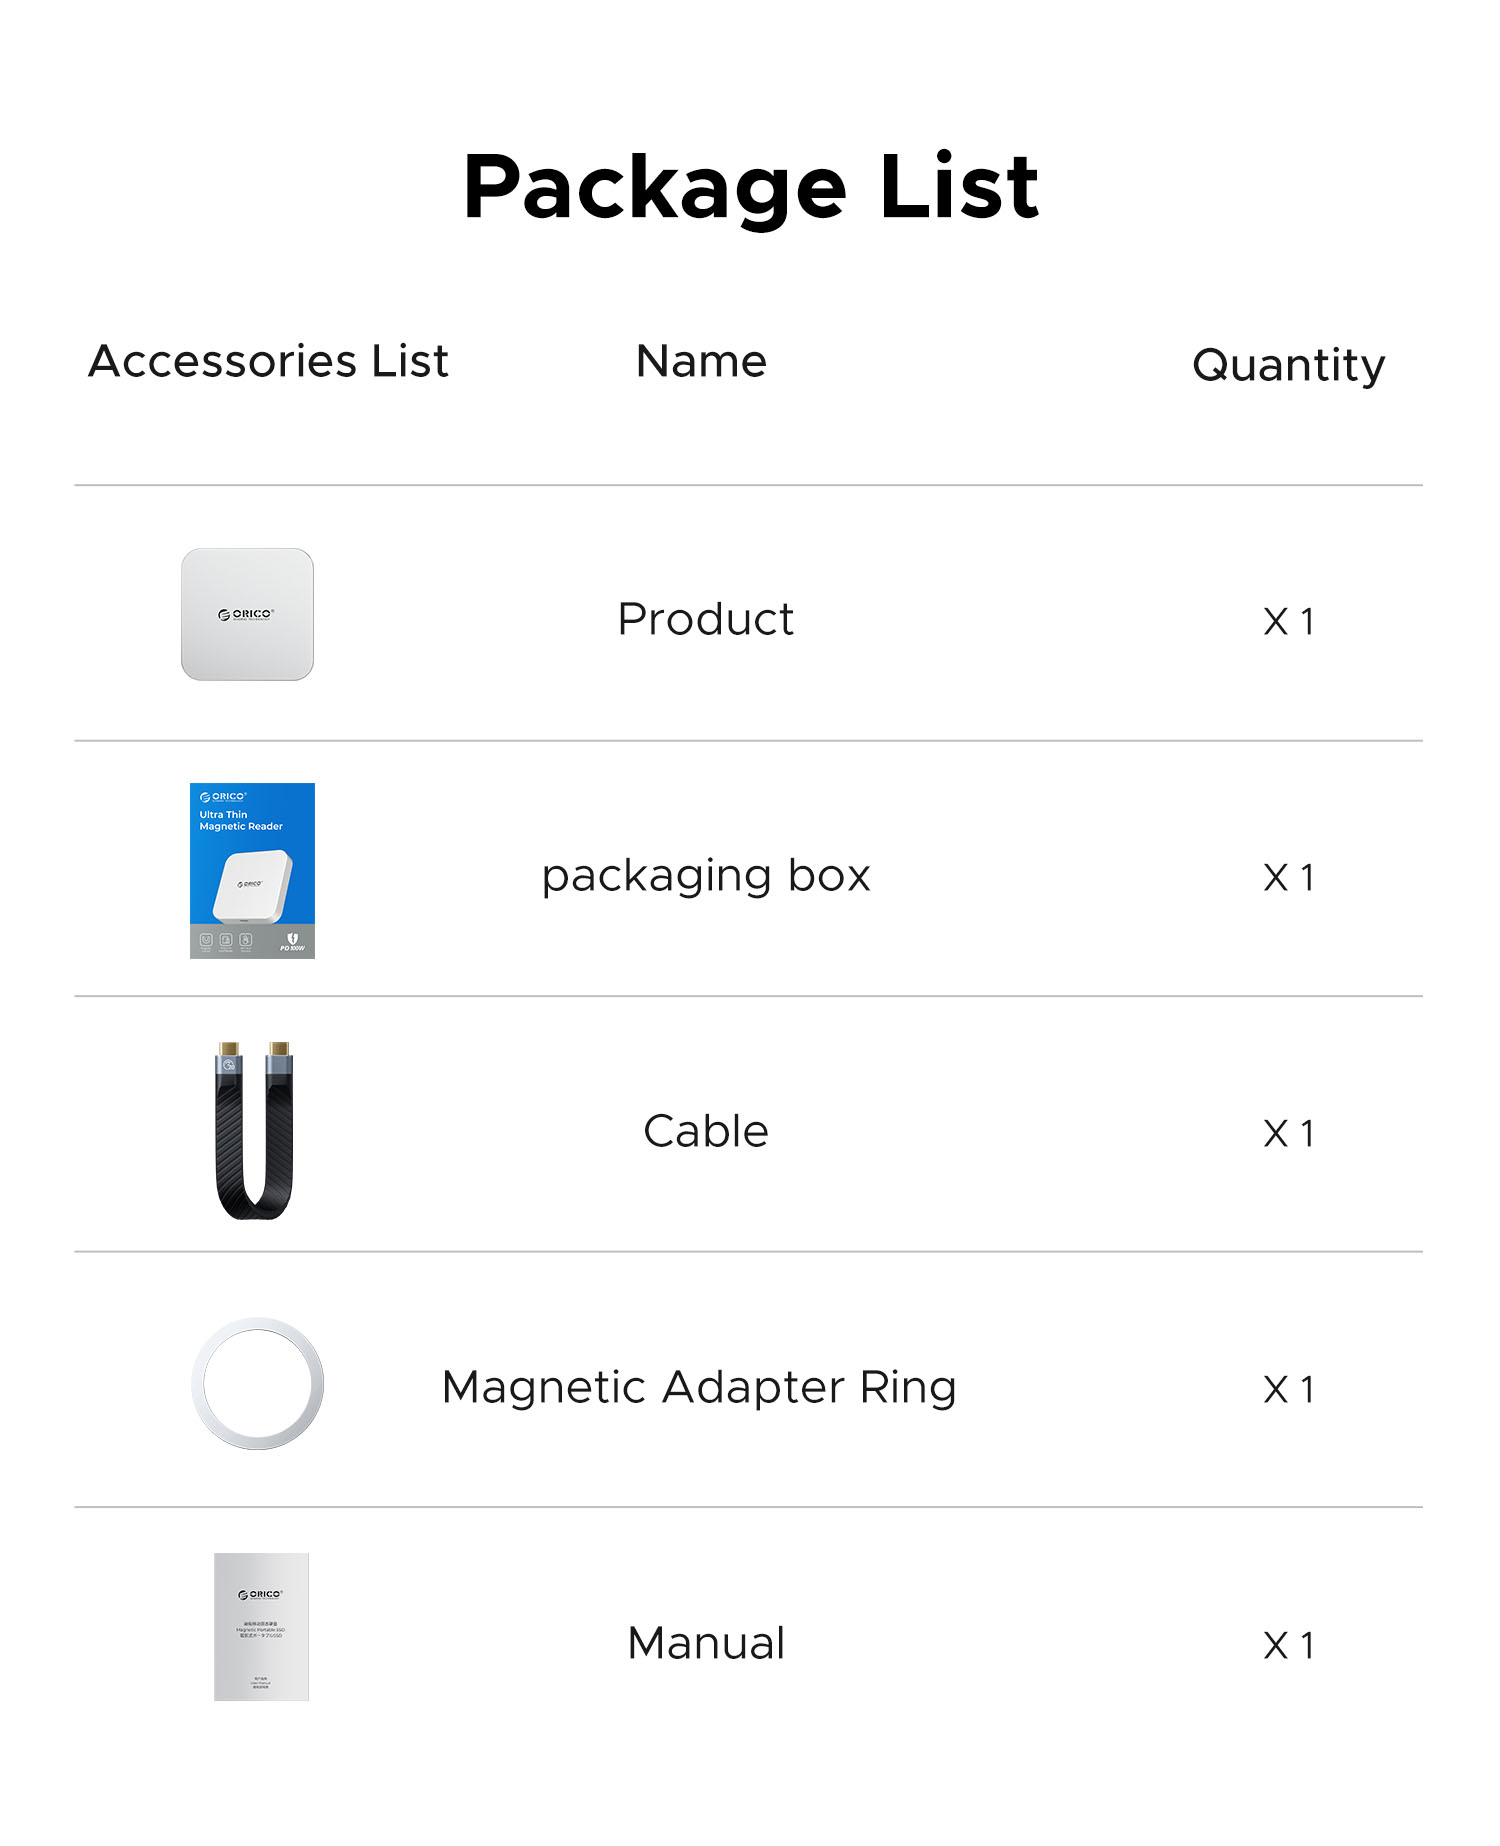Open the gray manual booklet image
This screenshot has height=1846, width=1500.
261,1626
